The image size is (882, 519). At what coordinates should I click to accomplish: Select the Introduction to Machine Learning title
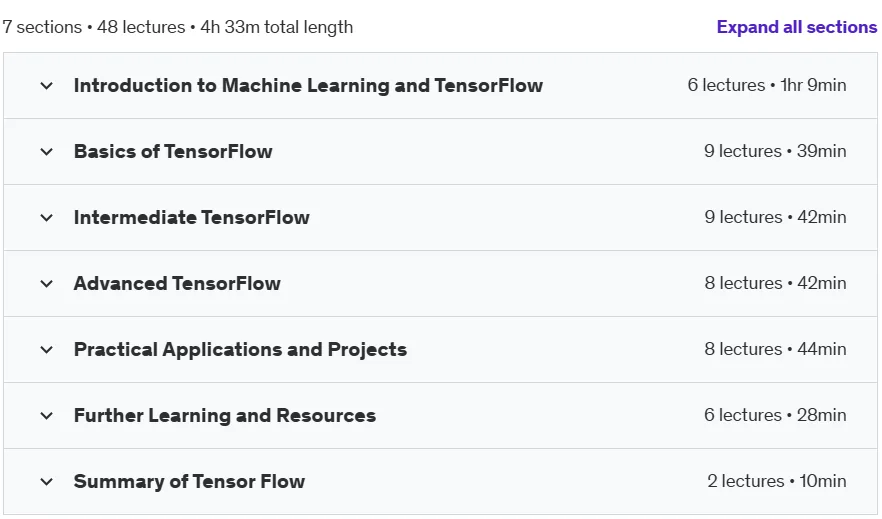coord(308,85)
